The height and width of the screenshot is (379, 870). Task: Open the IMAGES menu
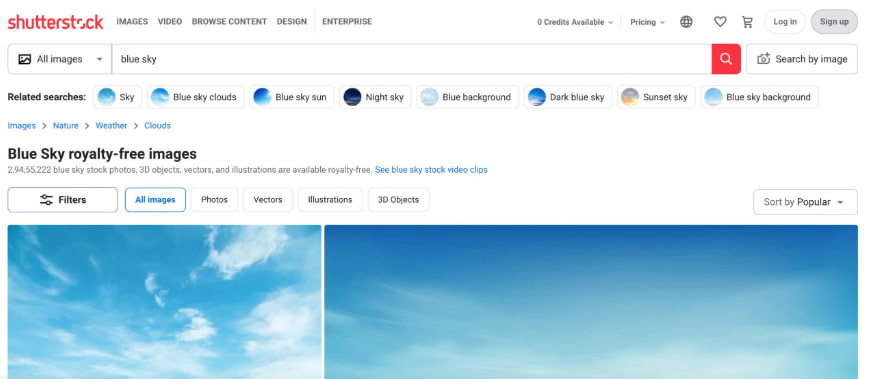pos(132,22)
